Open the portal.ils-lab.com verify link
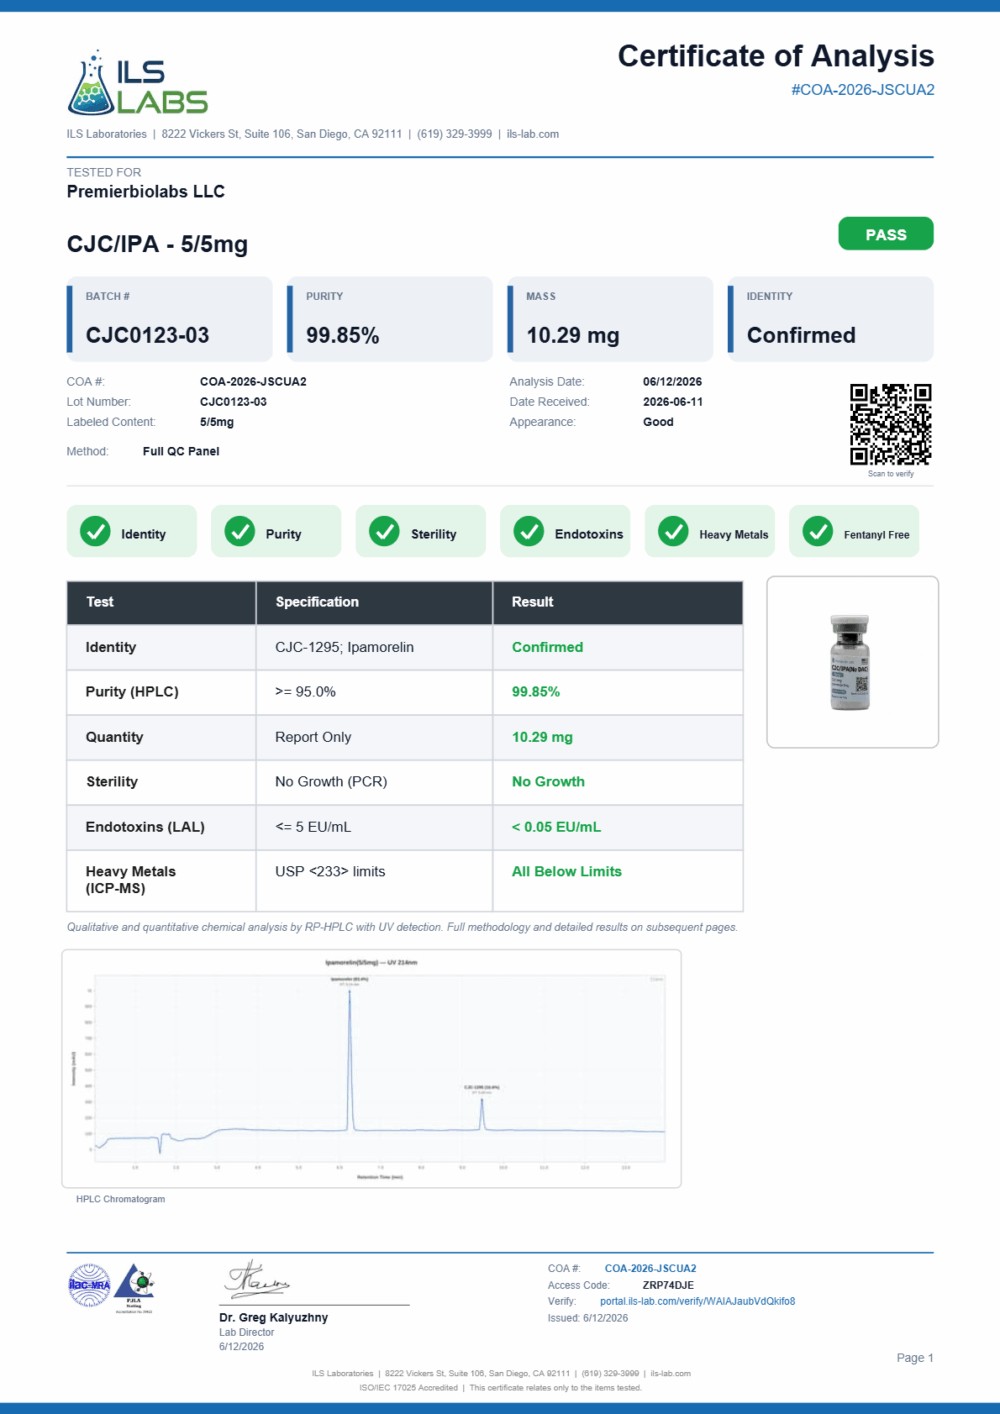1000x1414 pixels. 697,1301
